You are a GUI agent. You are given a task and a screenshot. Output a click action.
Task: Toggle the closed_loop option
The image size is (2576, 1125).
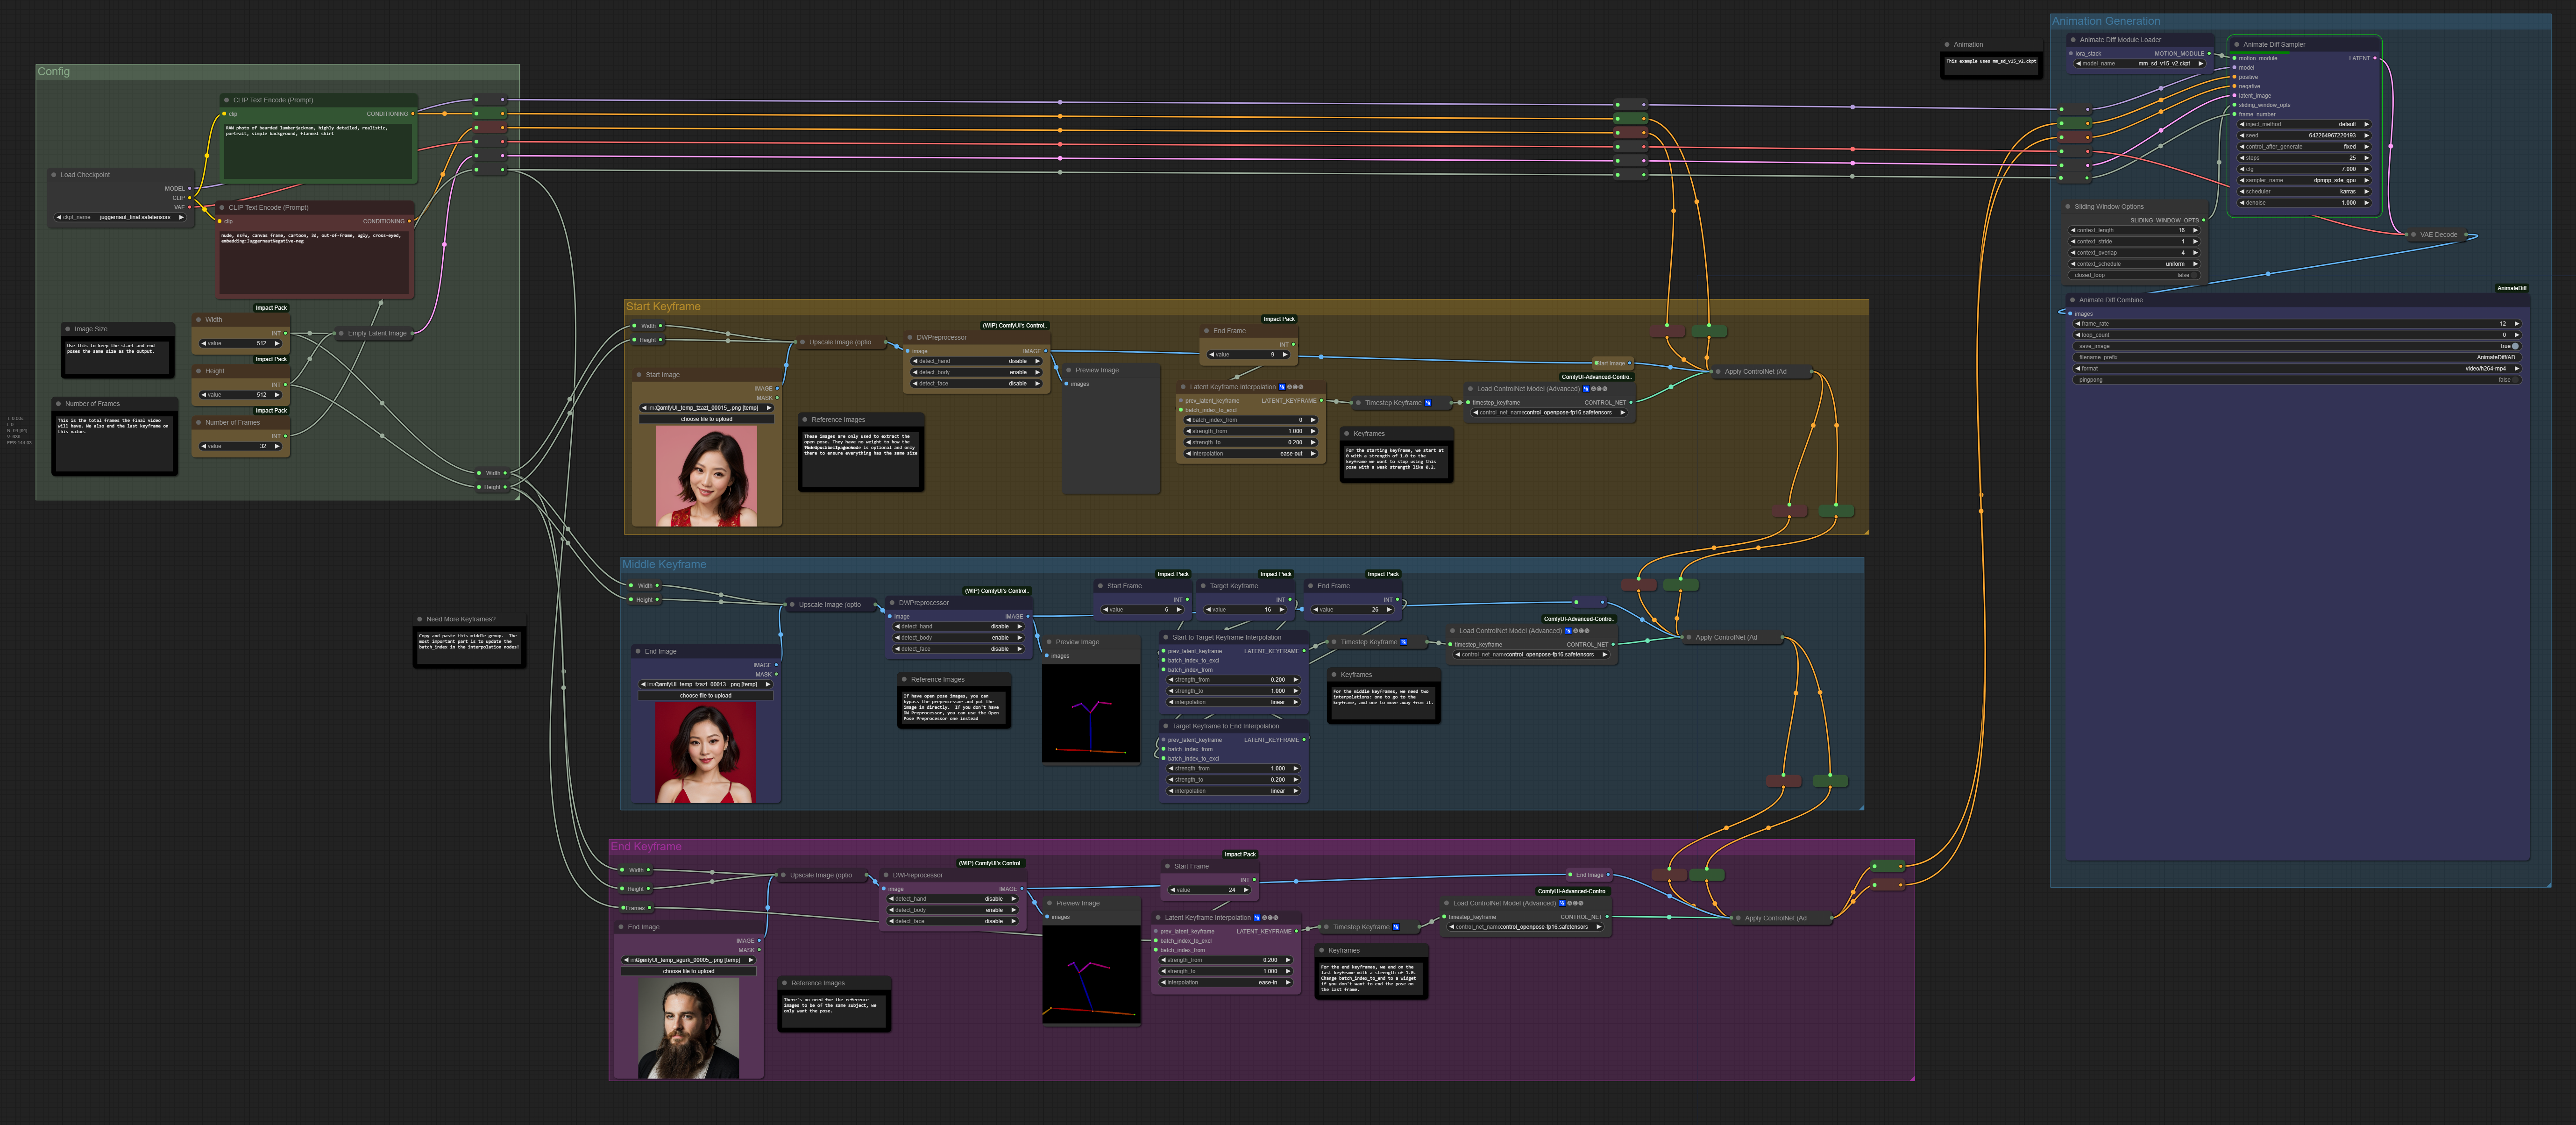2194,275
